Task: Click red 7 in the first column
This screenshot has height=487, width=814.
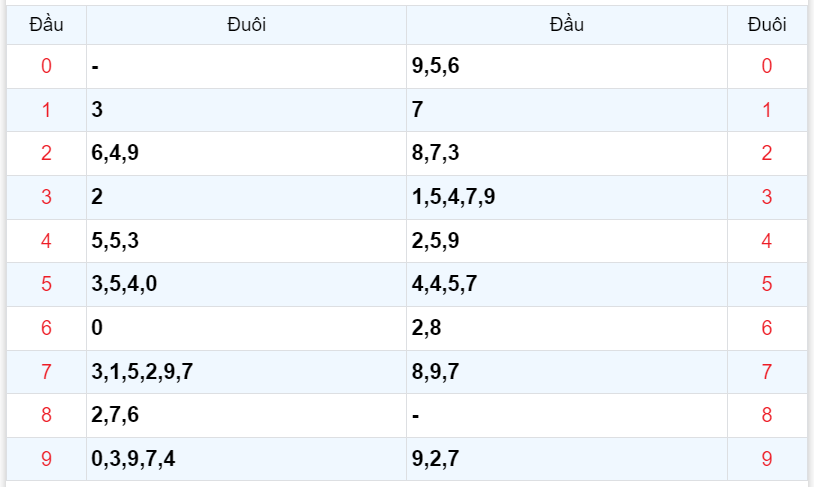Action: click(46, 373)
